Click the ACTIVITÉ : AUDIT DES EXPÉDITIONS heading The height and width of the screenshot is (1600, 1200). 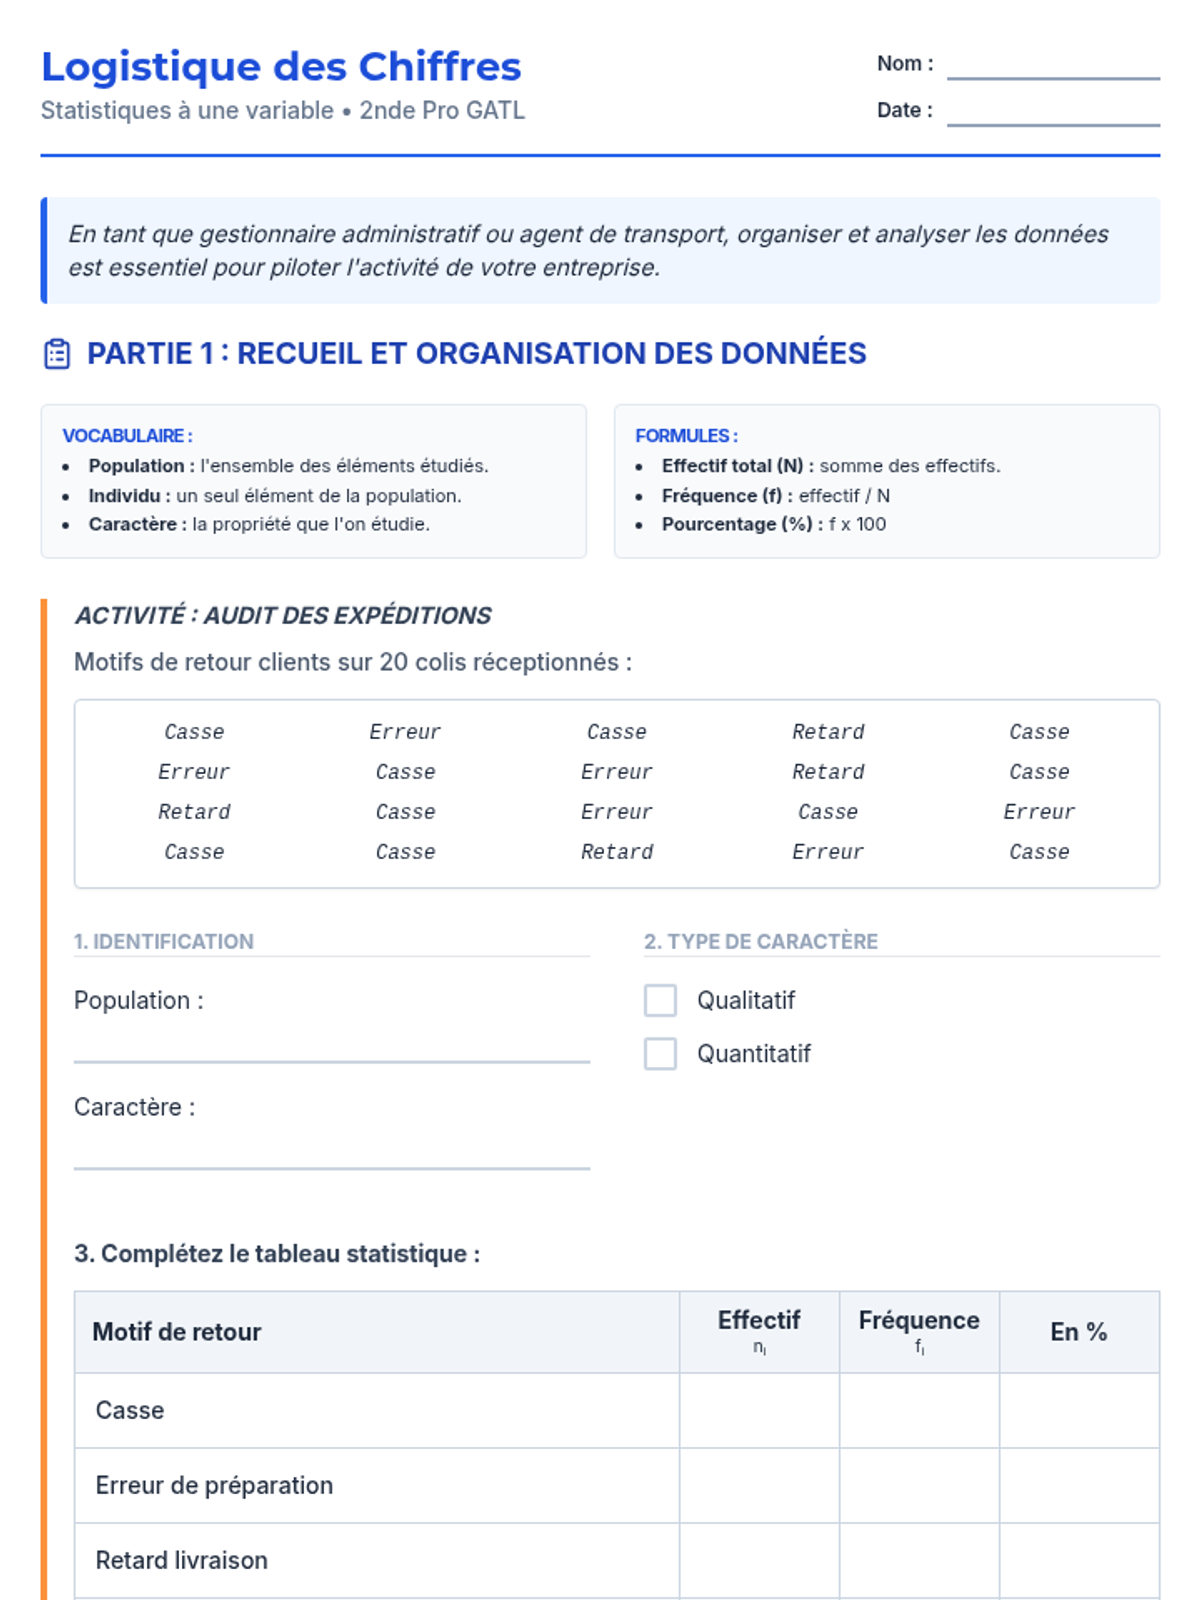[x=283, y=615]
